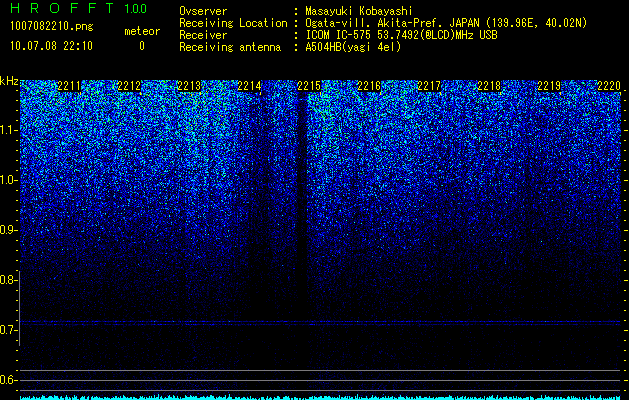Click the 1.0 frequency axis label
The width and height of the screenshot is (629, 400).
tap(8, 180)
